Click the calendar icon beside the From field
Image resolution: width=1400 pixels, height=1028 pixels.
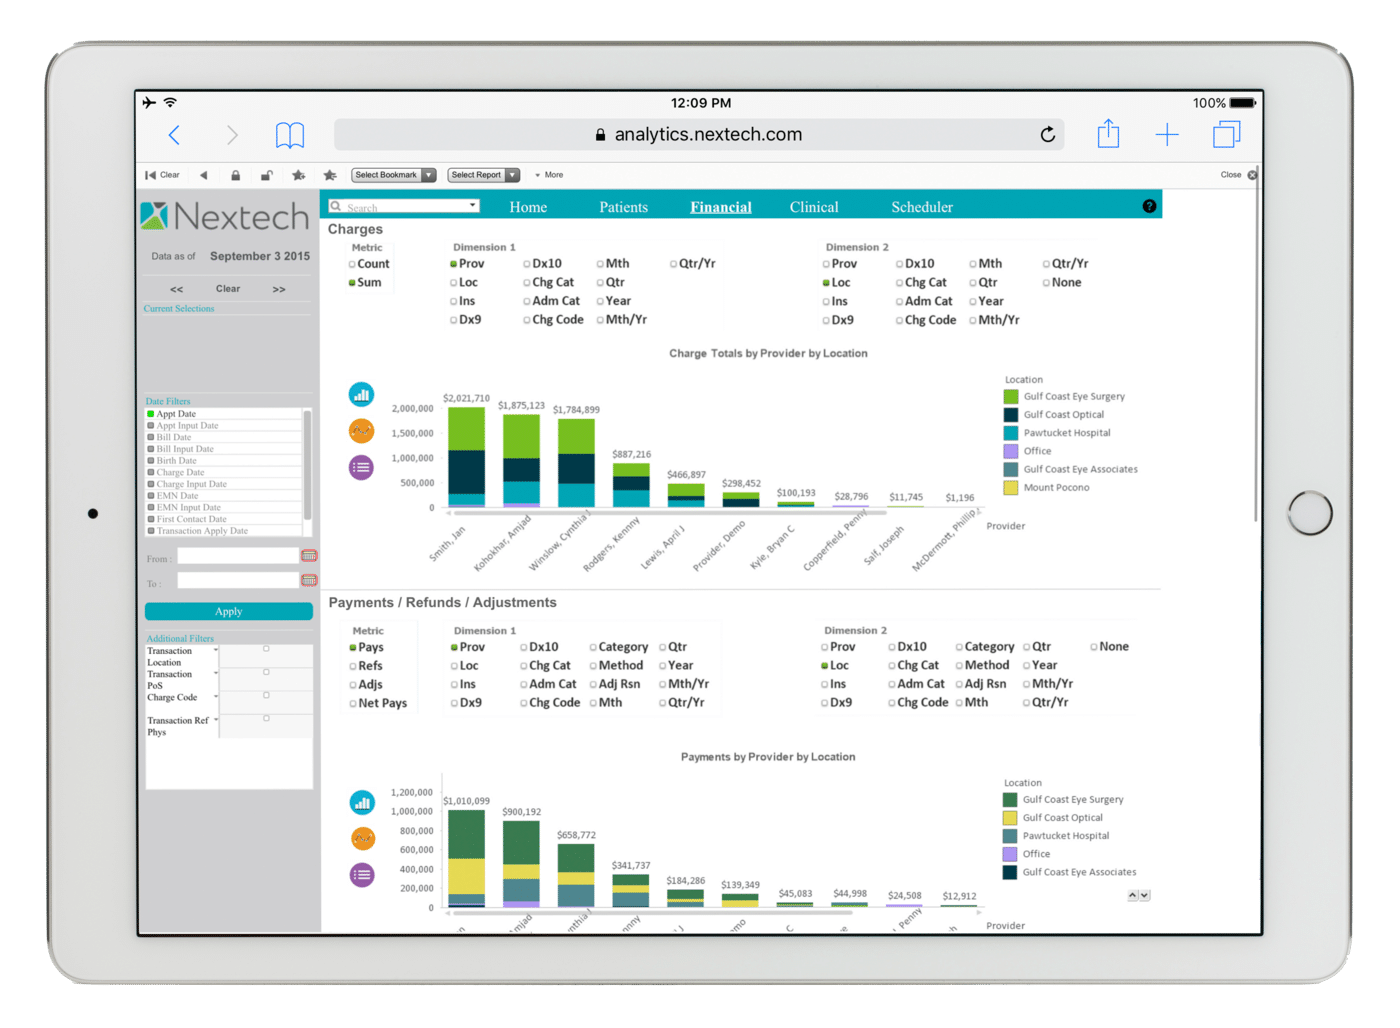309,556
